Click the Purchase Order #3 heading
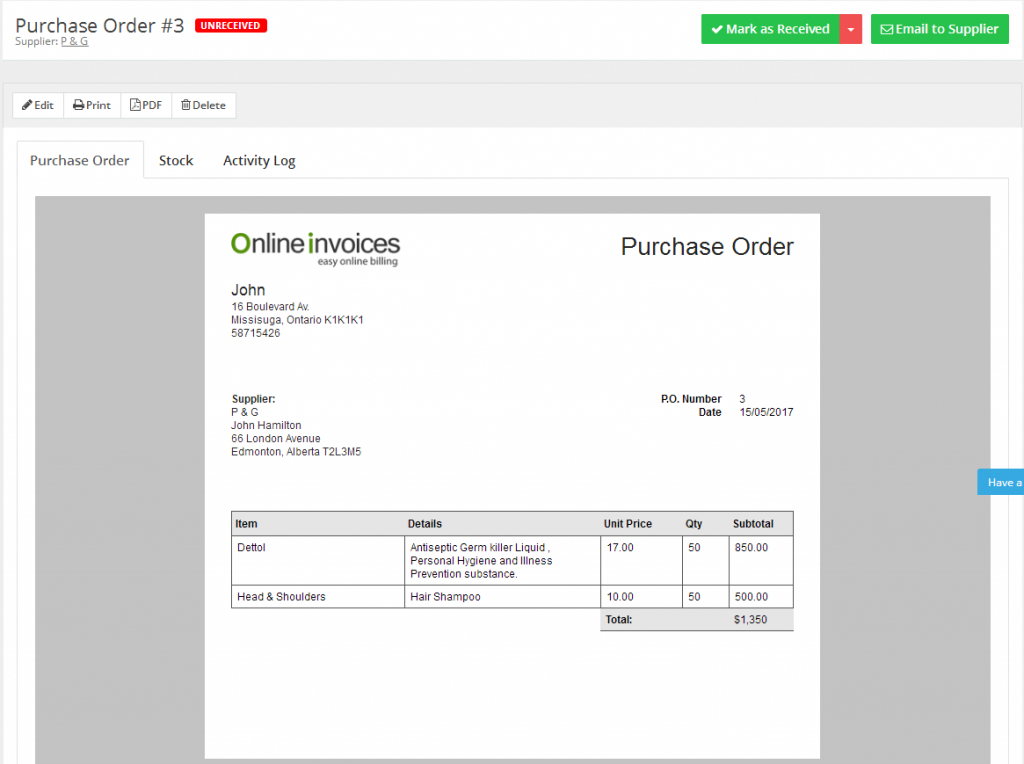This screenshot has width=1024, height=764. 97,25
